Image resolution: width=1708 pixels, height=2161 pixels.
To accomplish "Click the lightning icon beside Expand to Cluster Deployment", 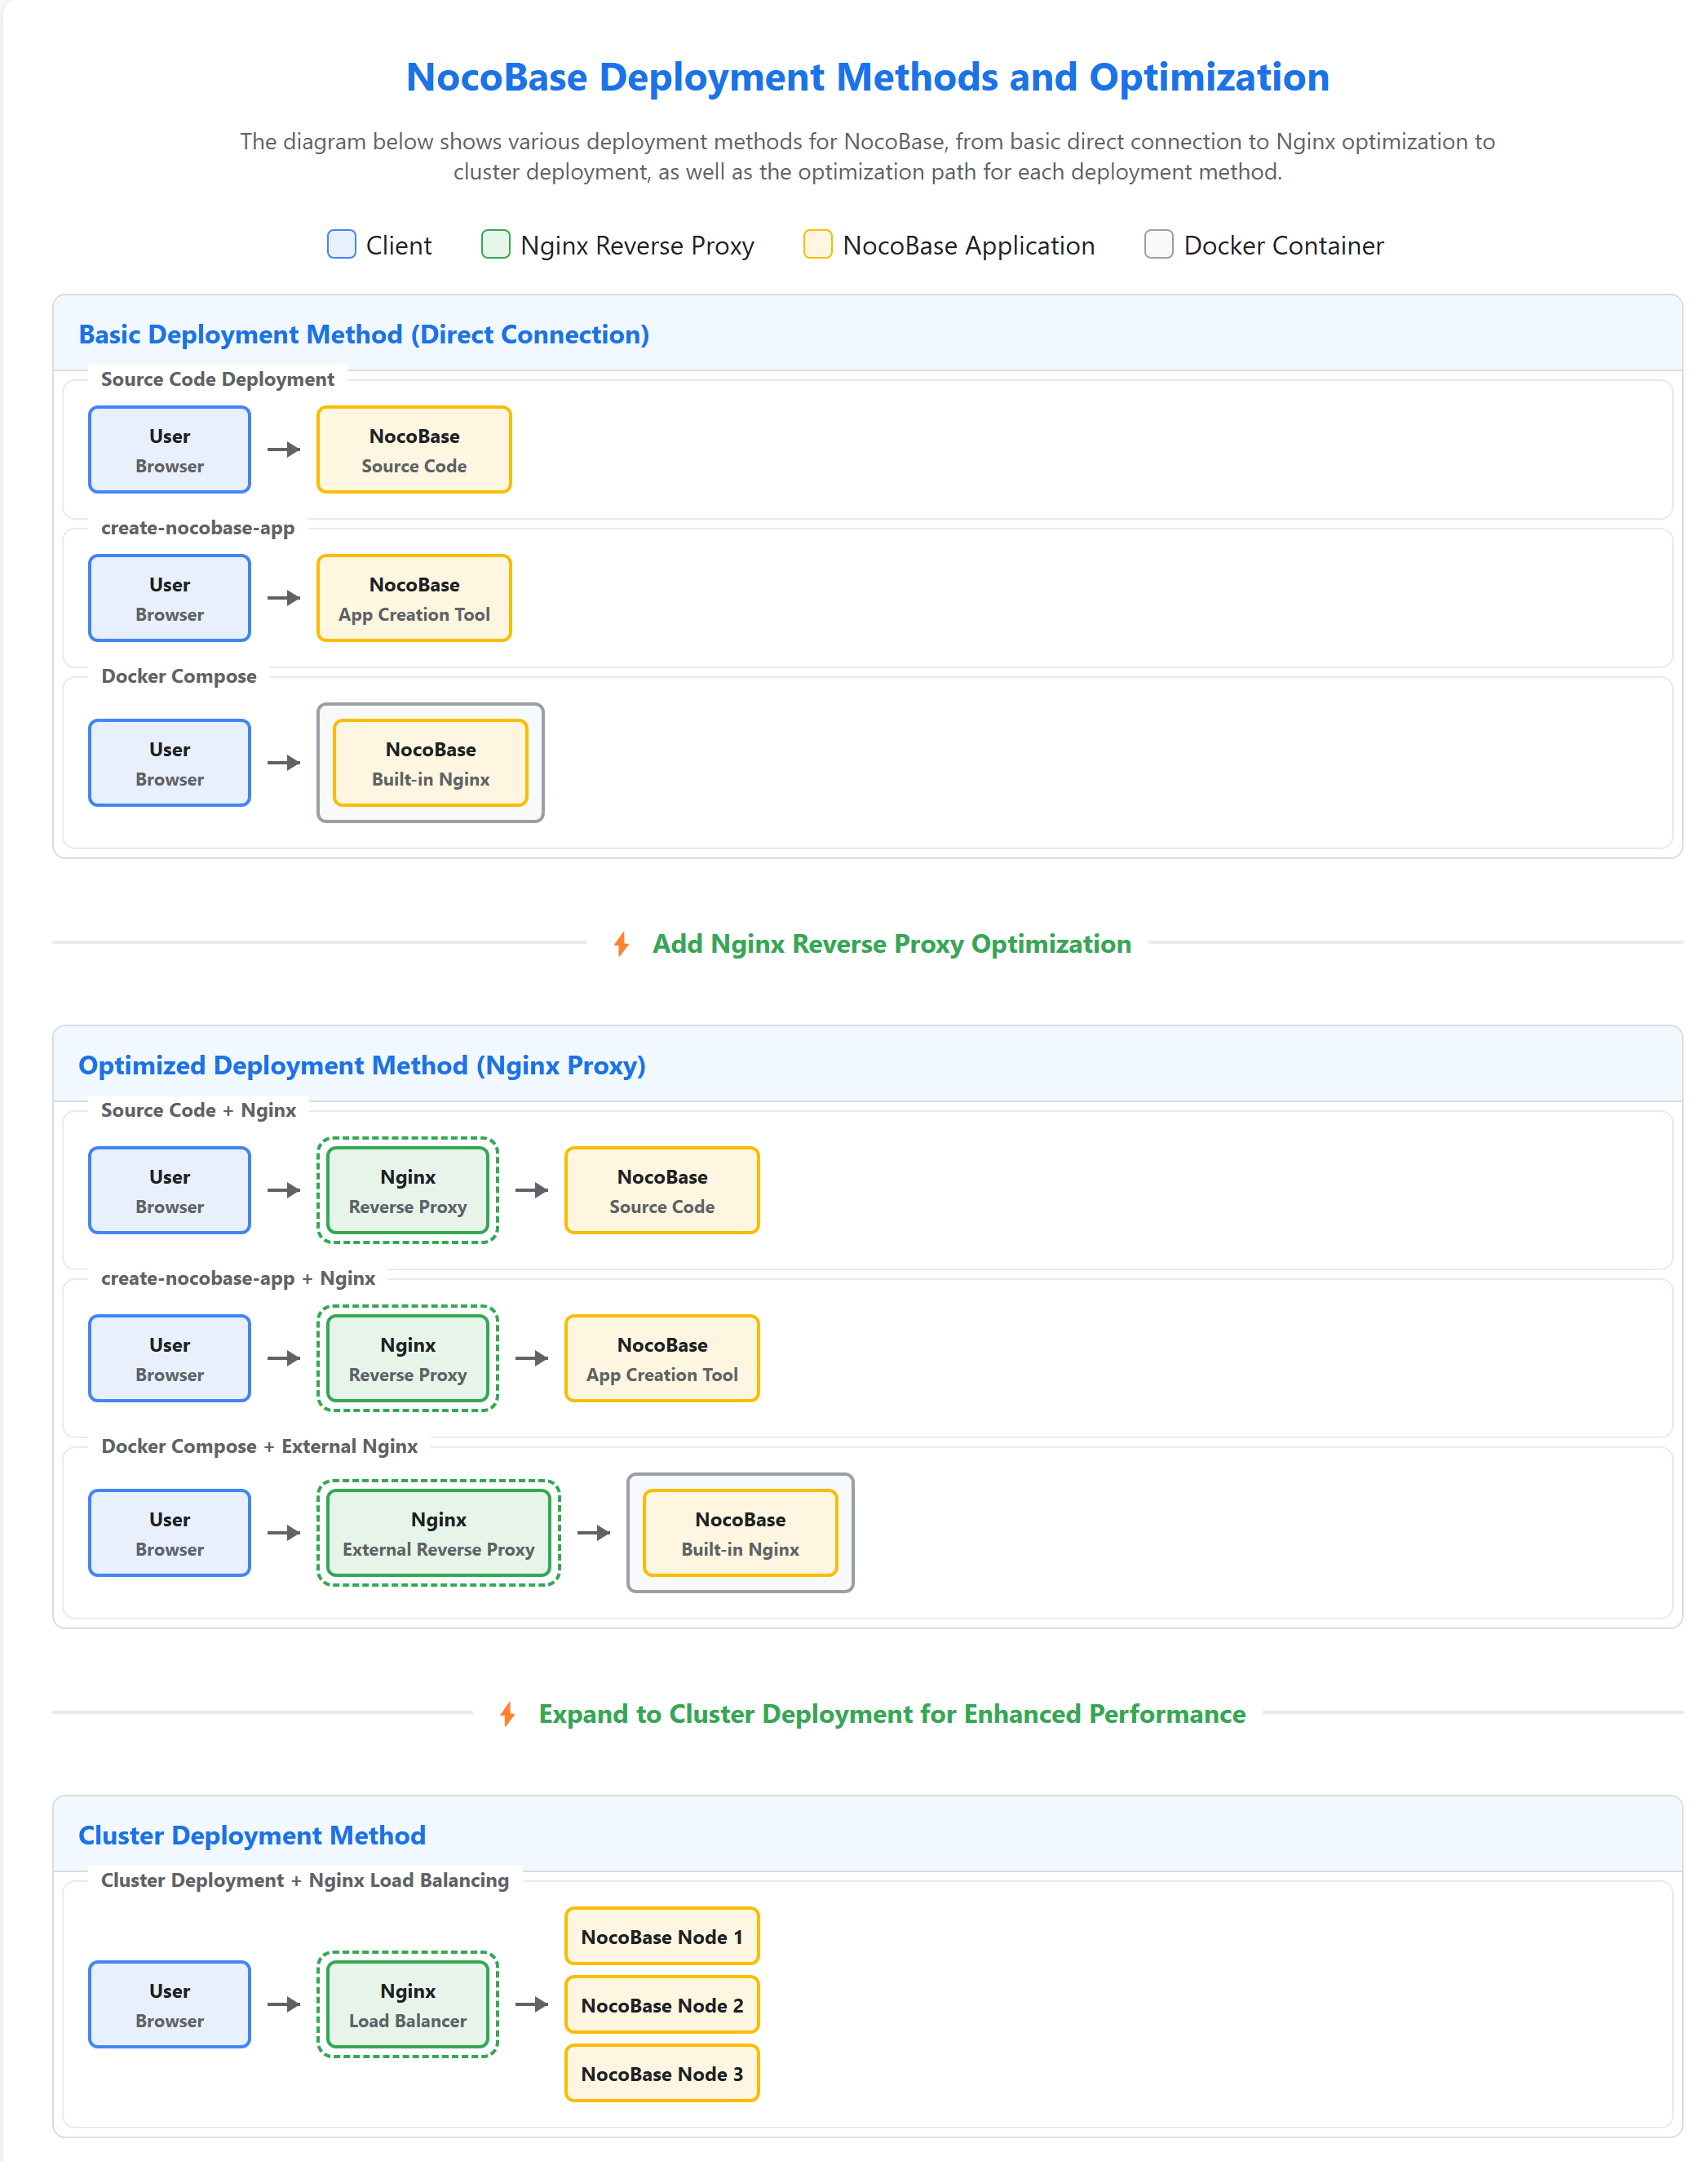I will (x=508, y=1714).
